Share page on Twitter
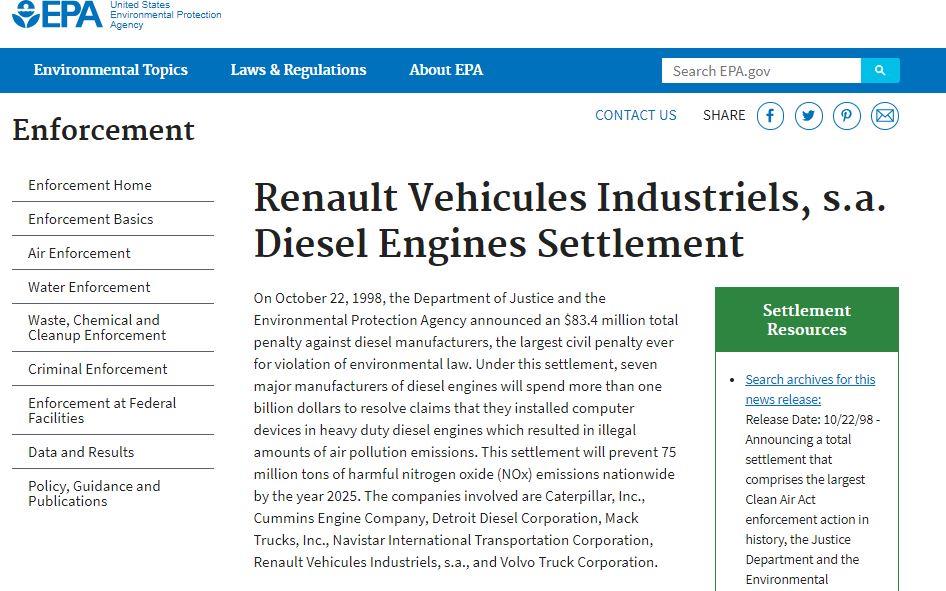Image resolution: width=946 pixels, height=591 pixels. (x=808, y=116)
